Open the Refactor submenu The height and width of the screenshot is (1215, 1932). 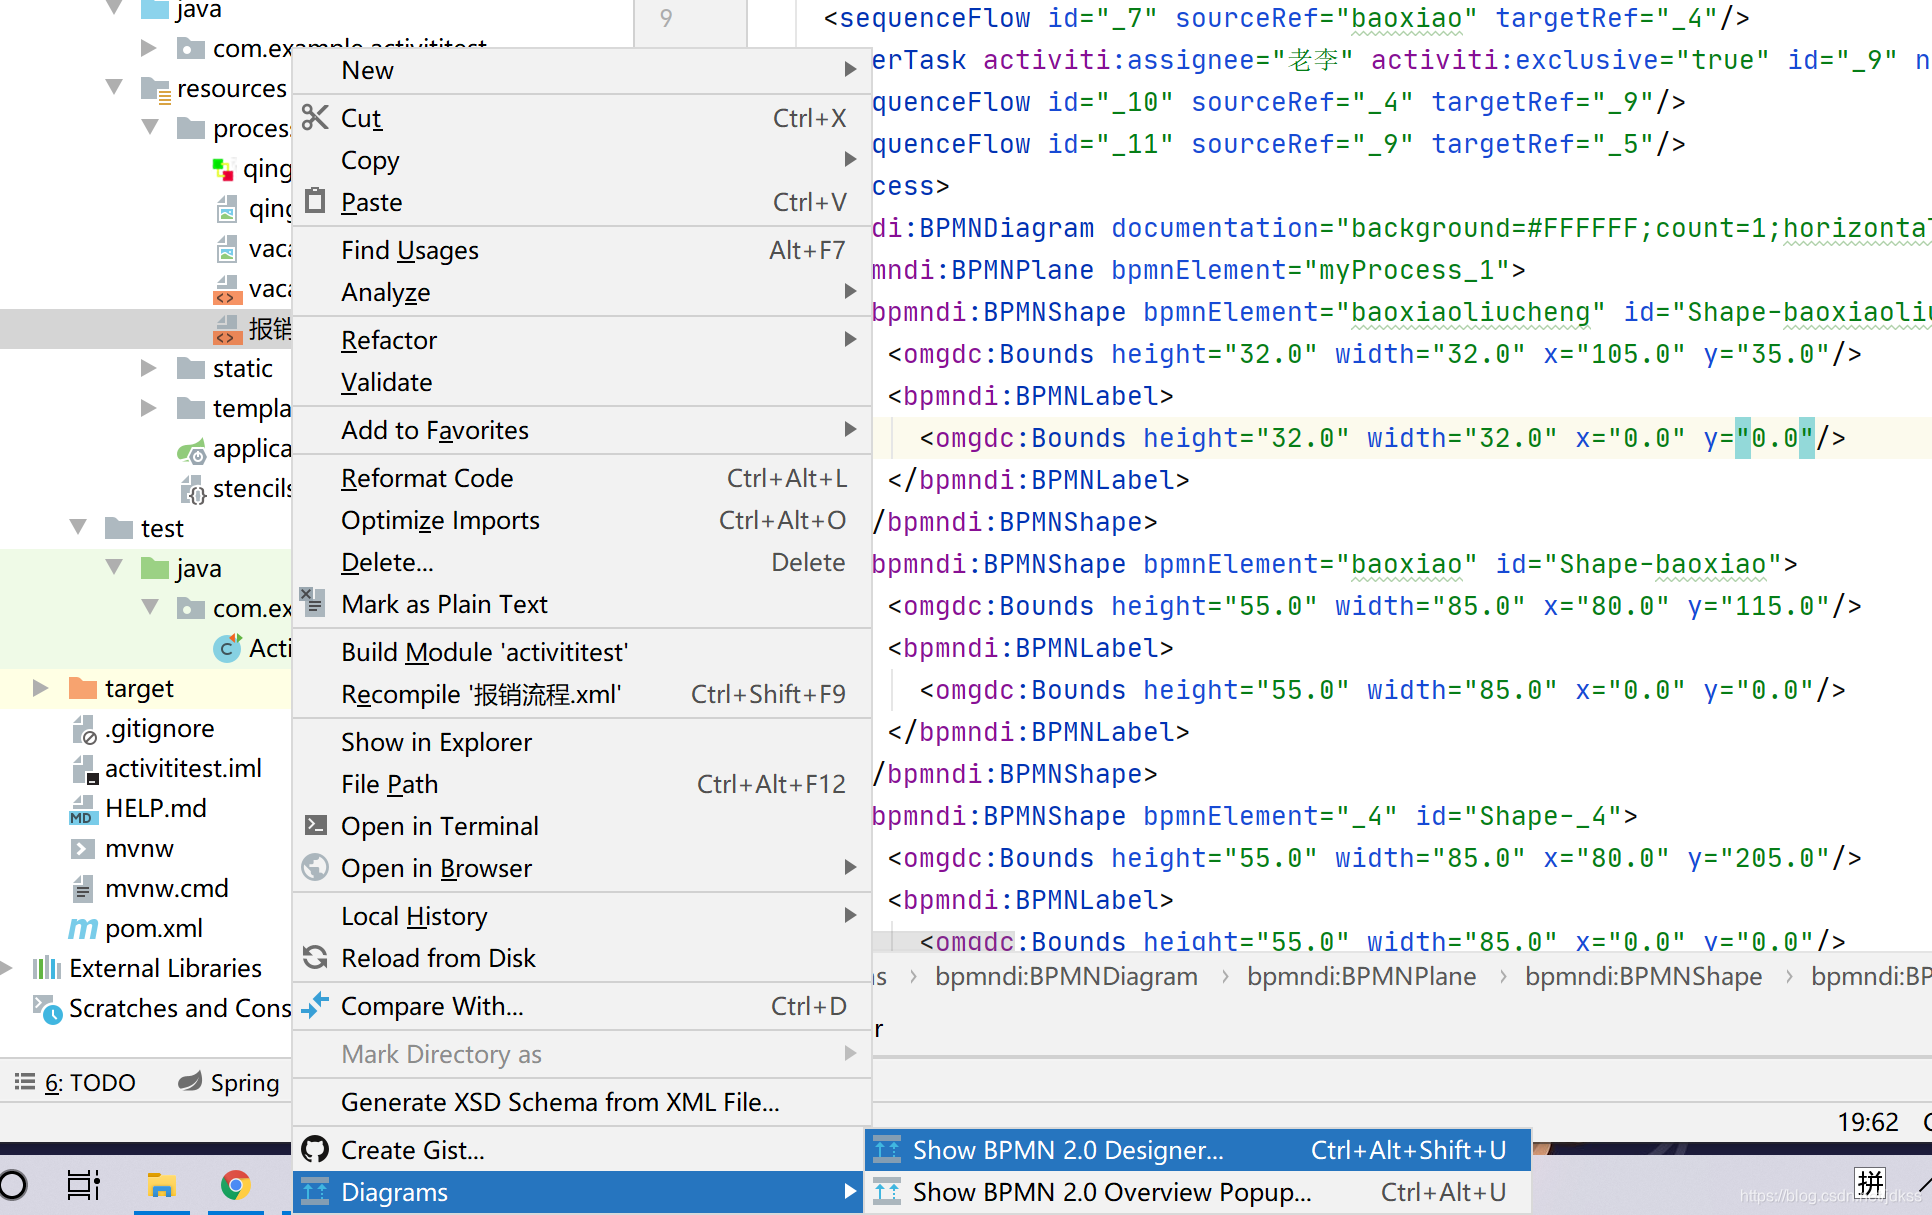pos(582,340)
